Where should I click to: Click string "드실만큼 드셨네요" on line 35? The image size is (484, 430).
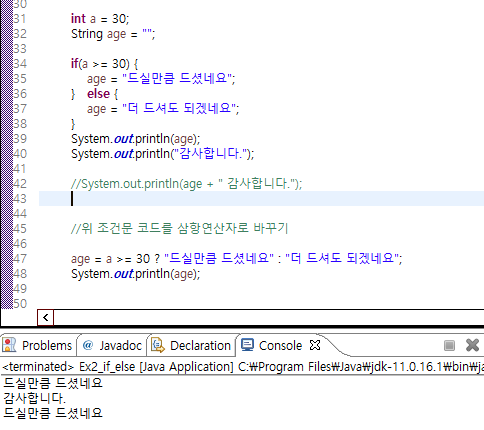coord(177,79)
